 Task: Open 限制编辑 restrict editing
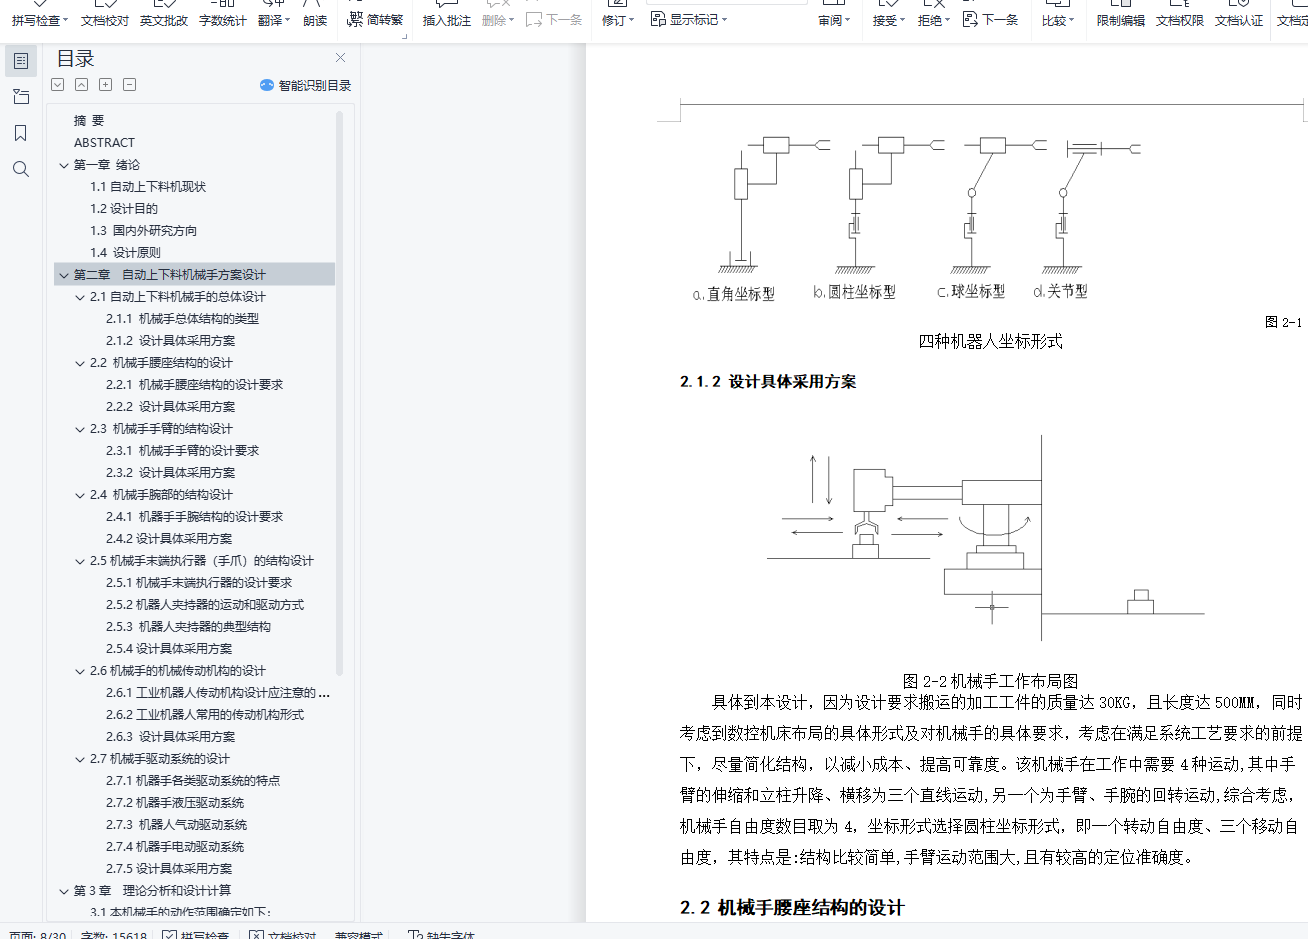coord(1121,20)
